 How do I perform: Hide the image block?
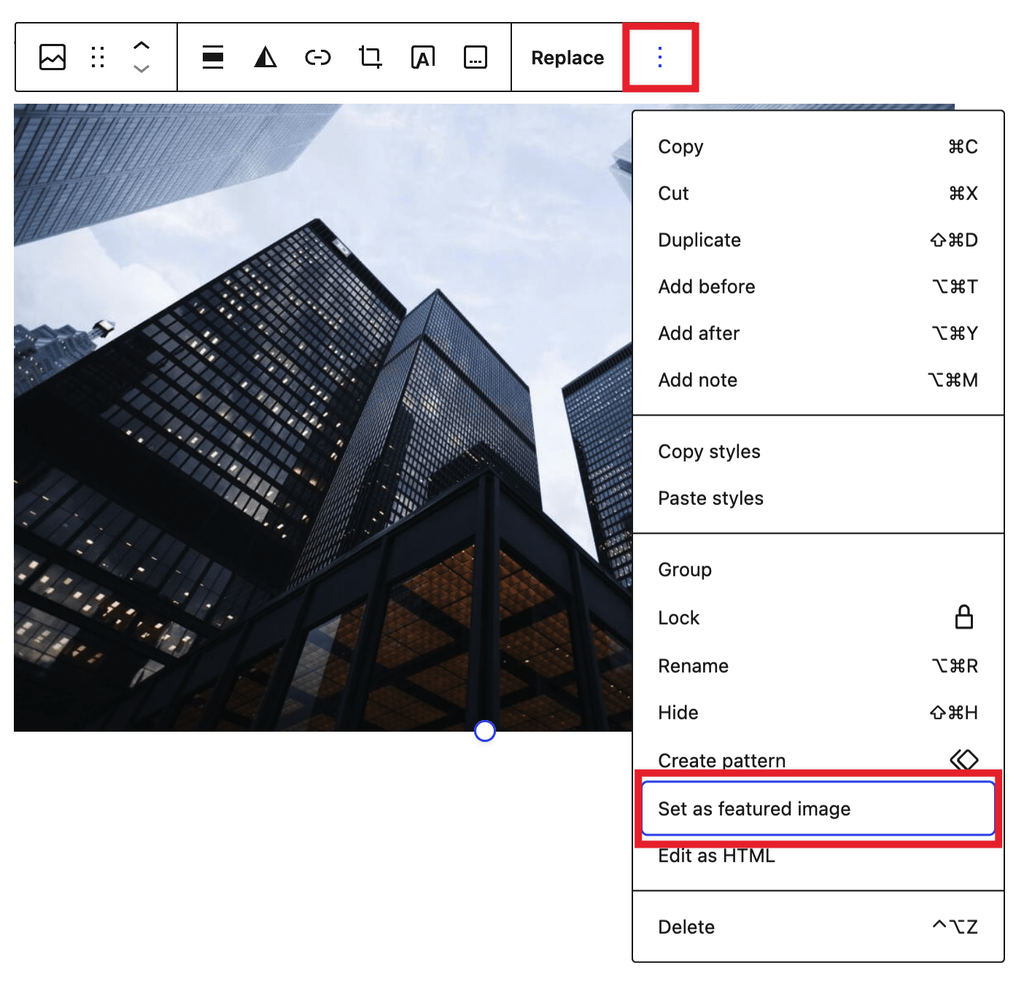point(818,712)
